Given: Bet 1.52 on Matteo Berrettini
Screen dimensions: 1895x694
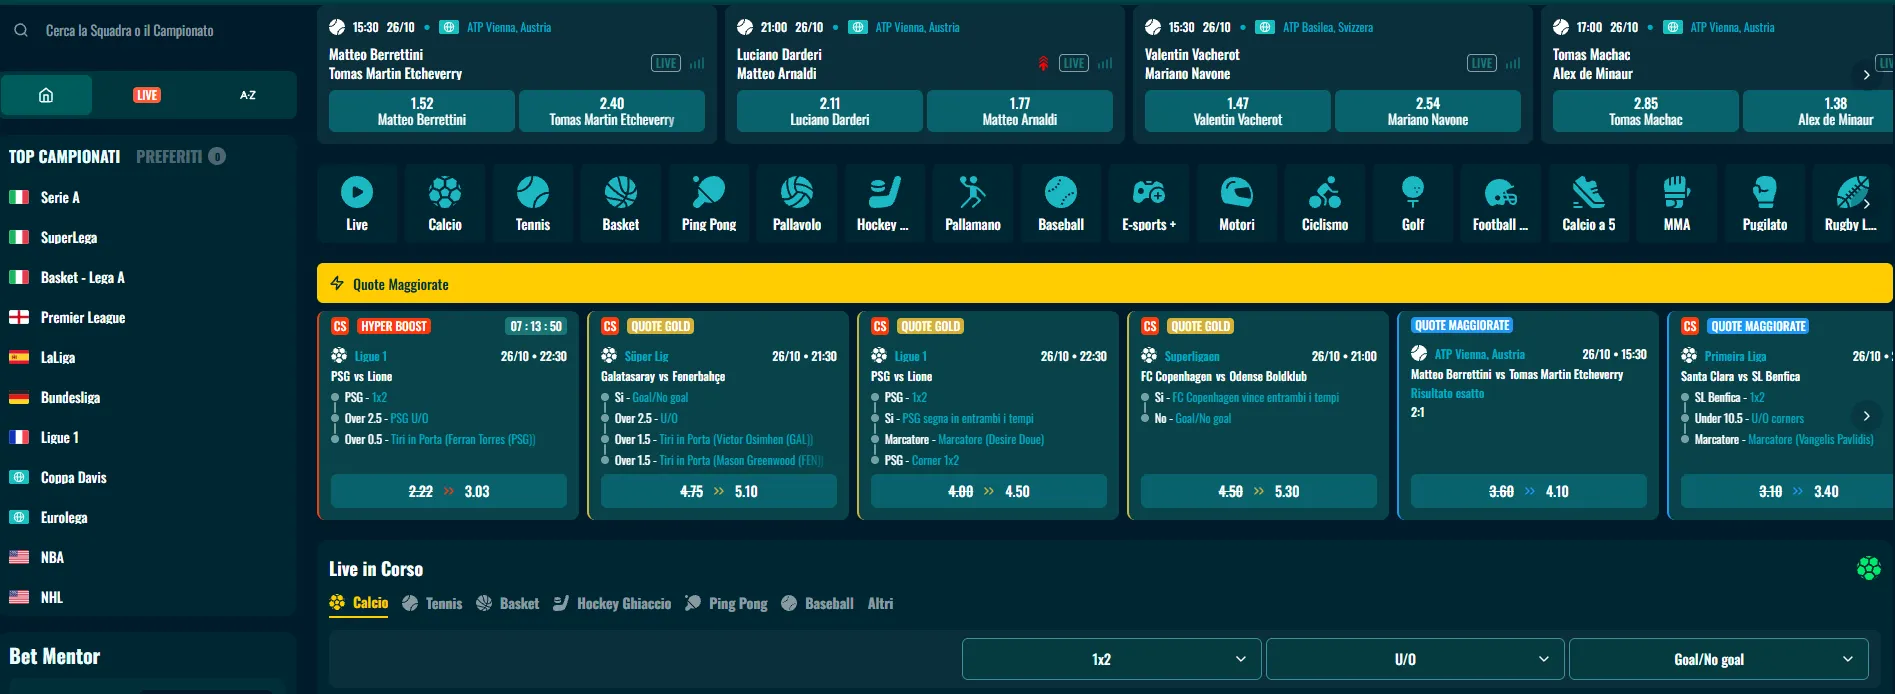Looking at the screenshot, I should [x=422, y=111].
